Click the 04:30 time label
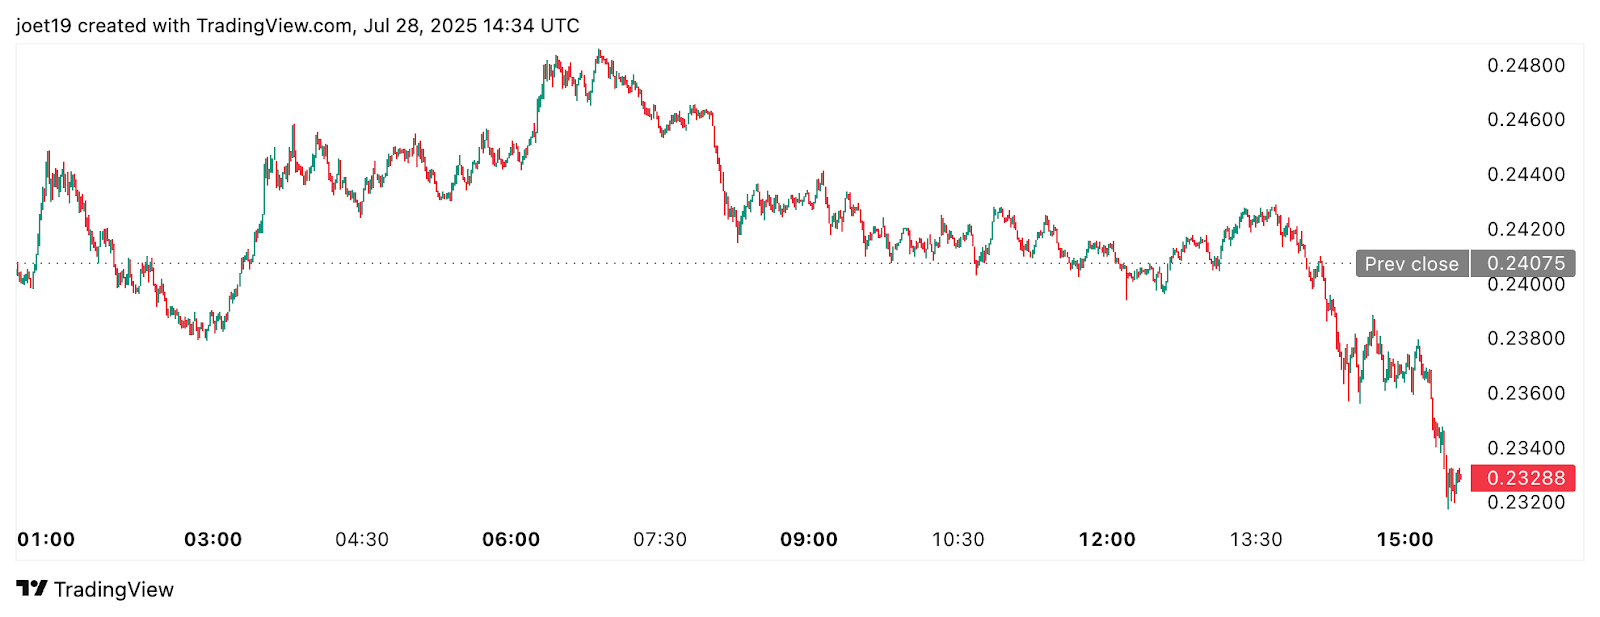1600x617 pixels. tap(362, 540)
